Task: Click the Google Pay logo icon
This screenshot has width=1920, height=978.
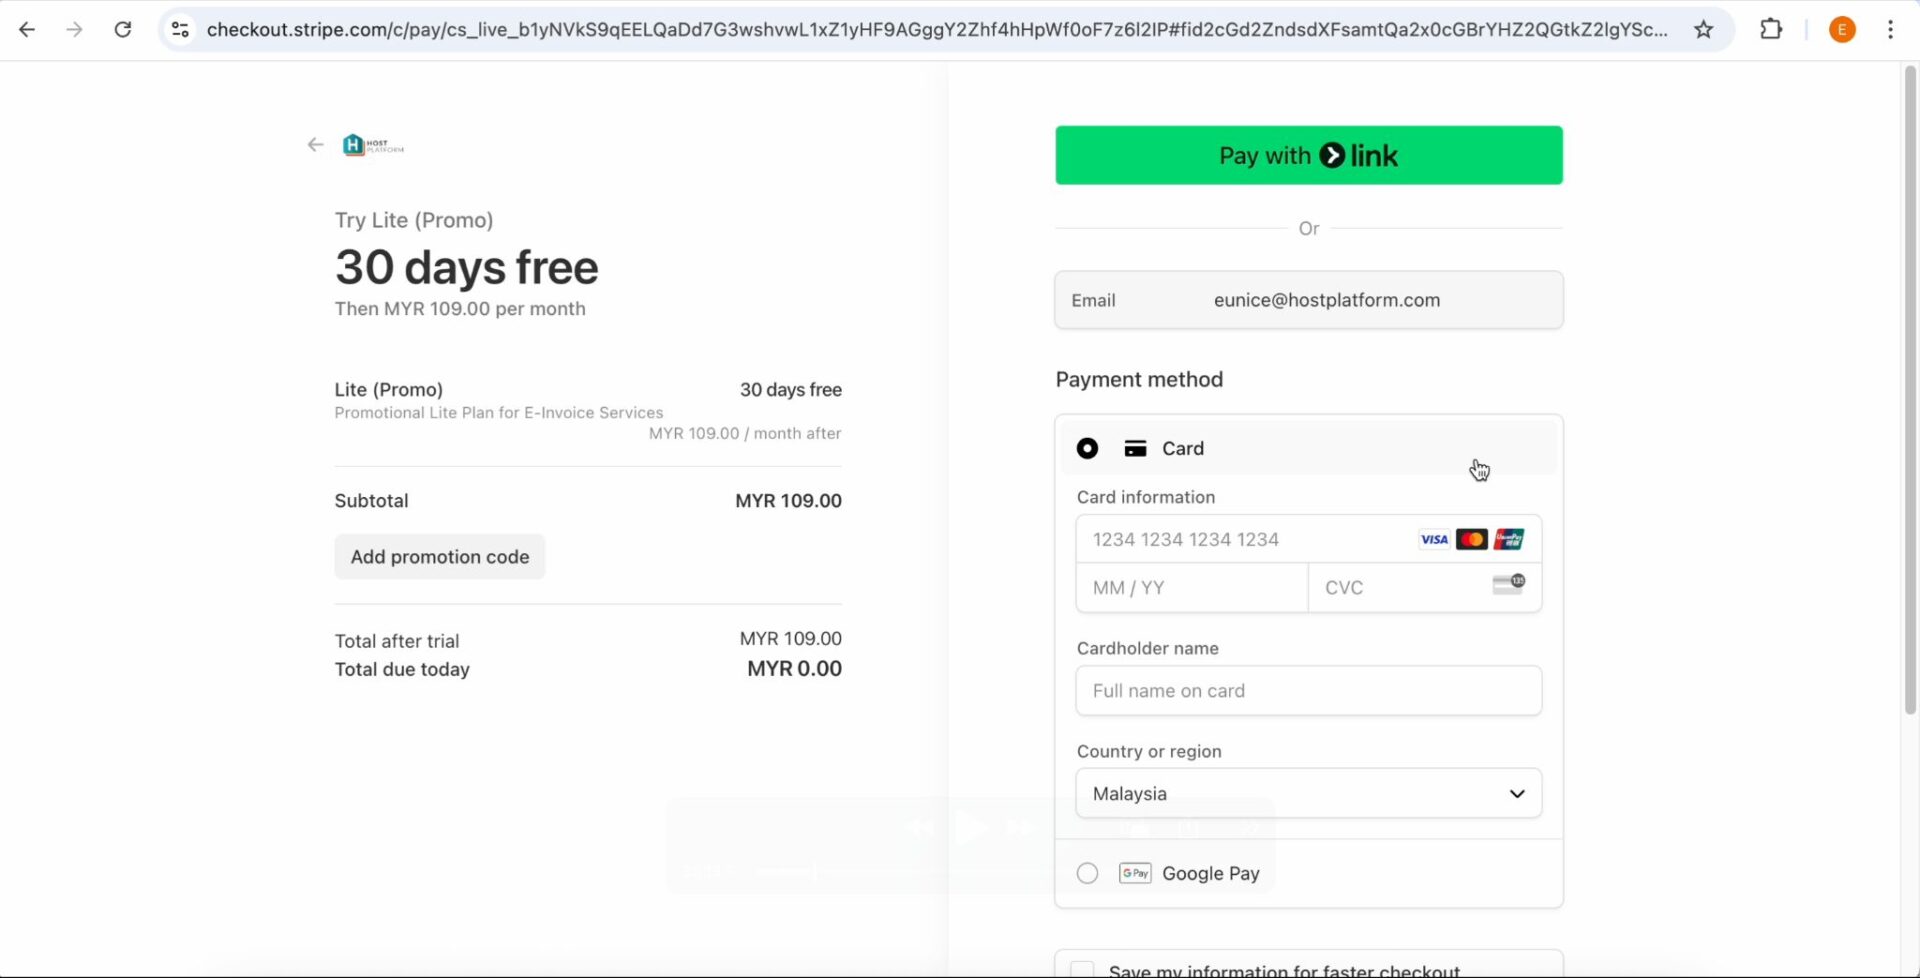Action: (x=1135, y=873)
